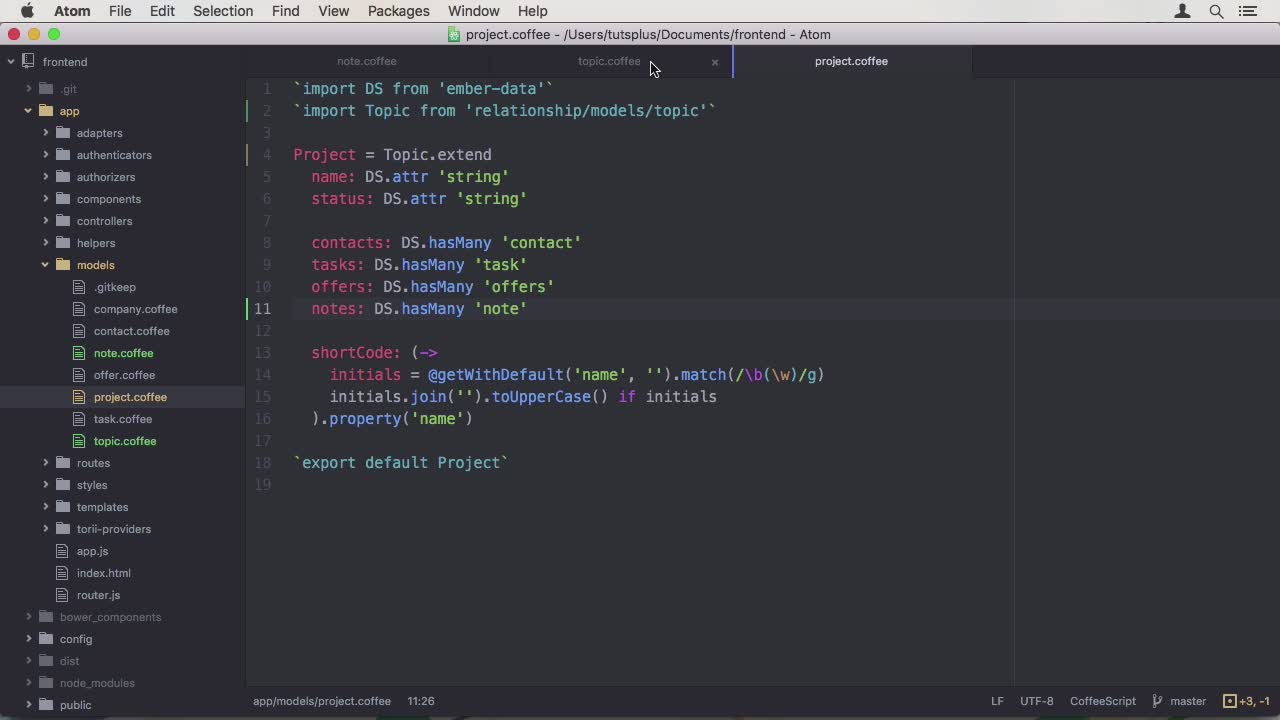Expand the styles folder
Image resolution: width=1280 pixels, height=720 pixels.
pos(45,485)
